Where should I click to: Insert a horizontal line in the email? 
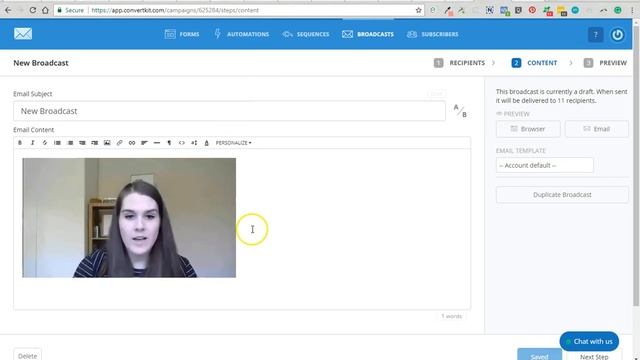click(157, 143)
